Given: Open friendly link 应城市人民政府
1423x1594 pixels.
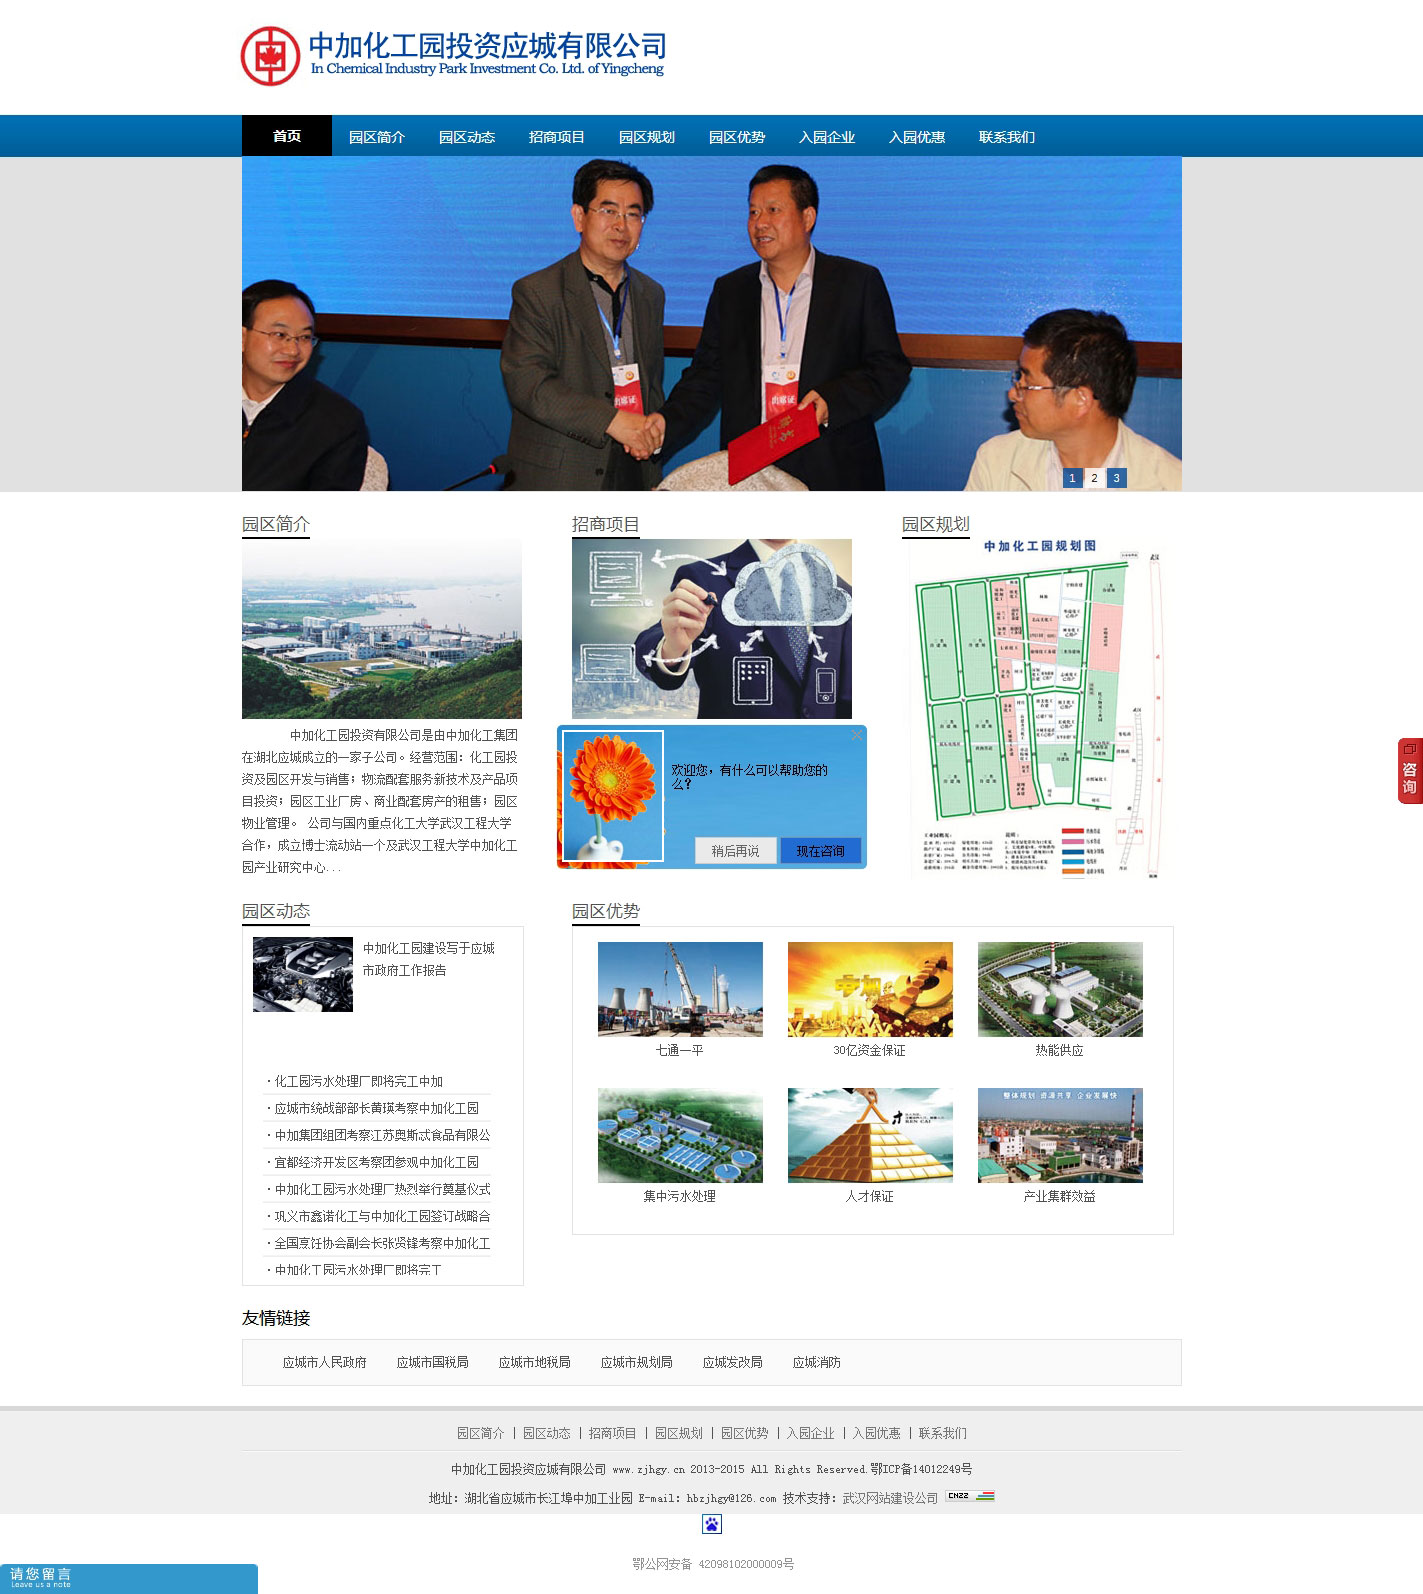Looking at the screenshot, I should [x=325, y=1362].
